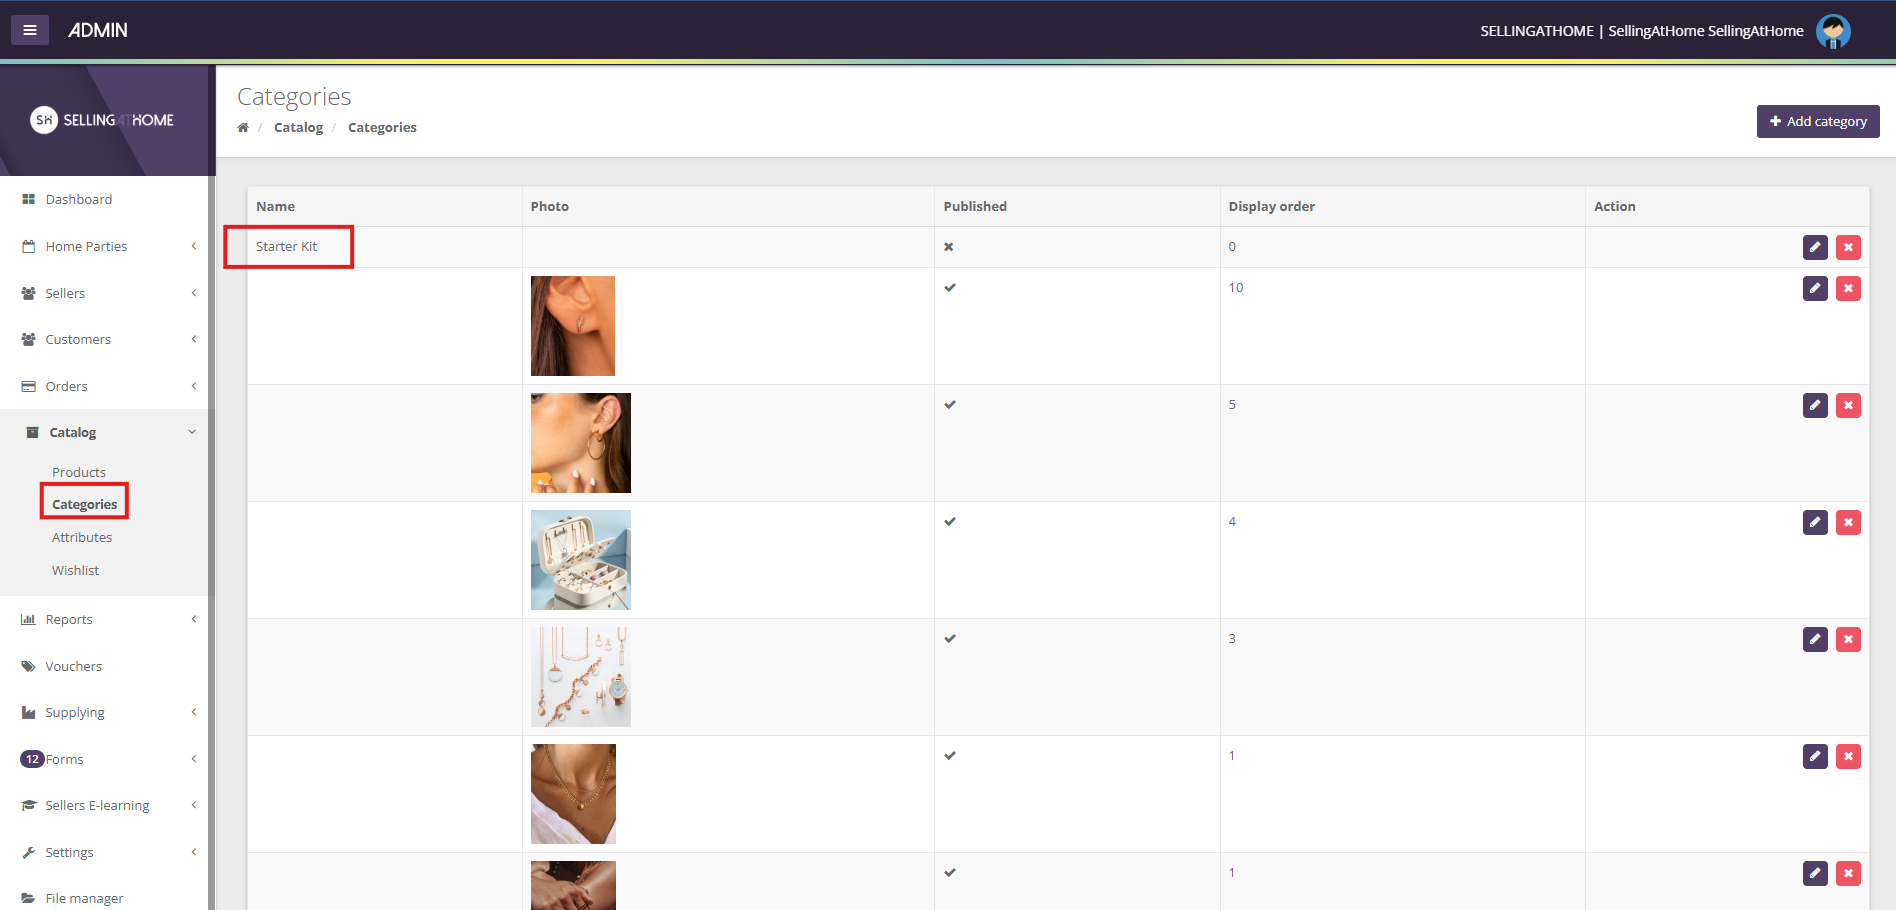This screenshot has width=1896, height=910.
Task: Delete the category with display order 5
Action: [1848, 405]
